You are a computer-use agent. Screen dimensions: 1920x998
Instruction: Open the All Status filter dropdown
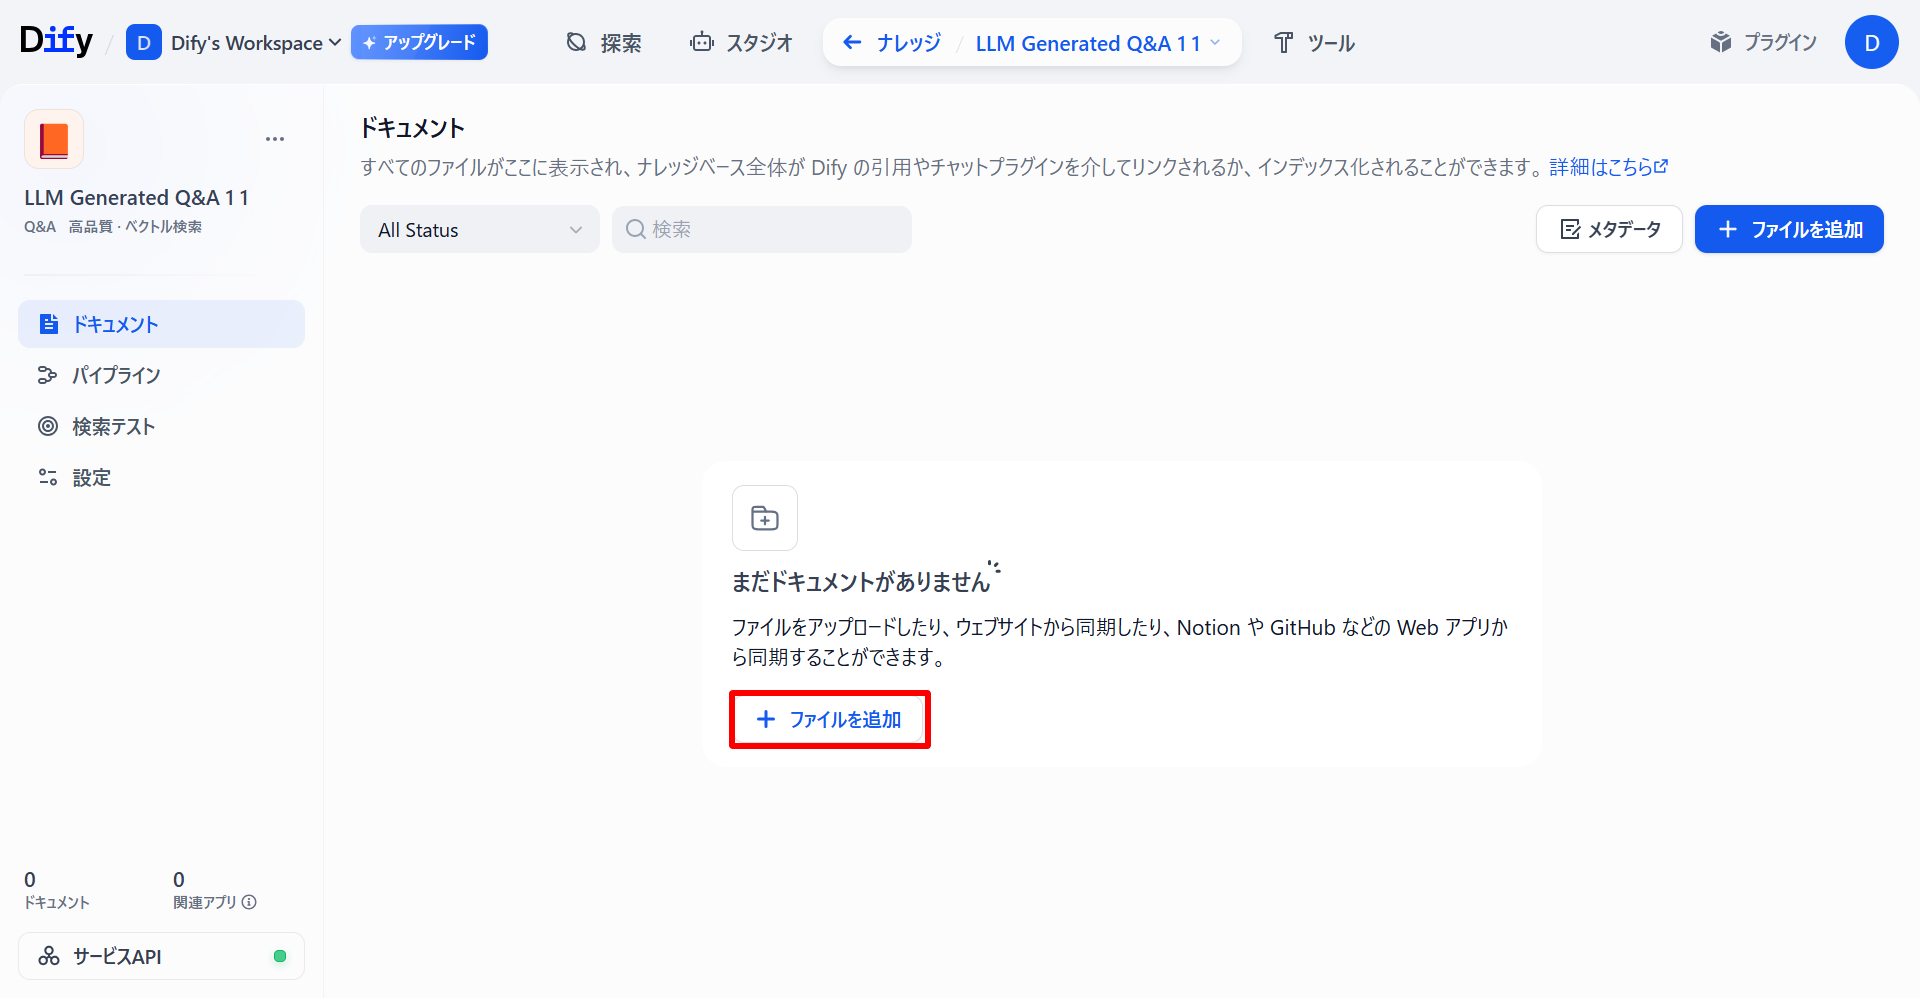479,229
